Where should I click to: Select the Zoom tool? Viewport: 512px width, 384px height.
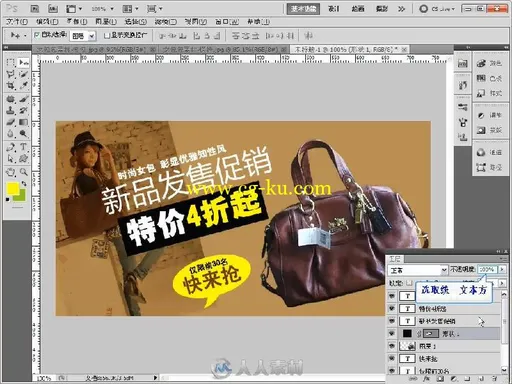coord(23,172)
